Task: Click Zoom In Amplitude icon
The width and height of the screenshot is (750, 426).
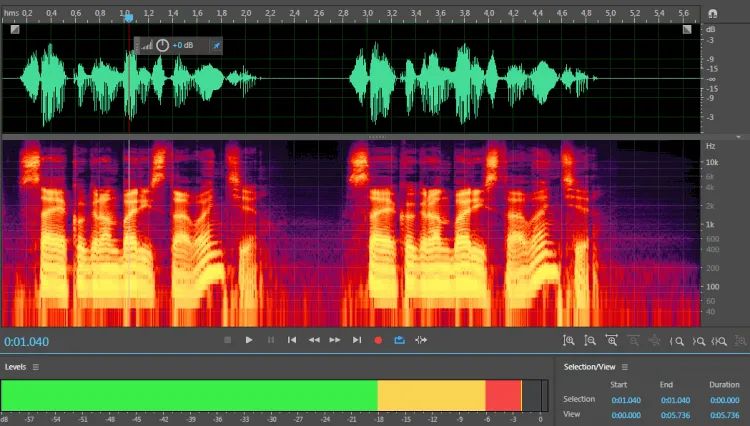Action: click(569, 341)
